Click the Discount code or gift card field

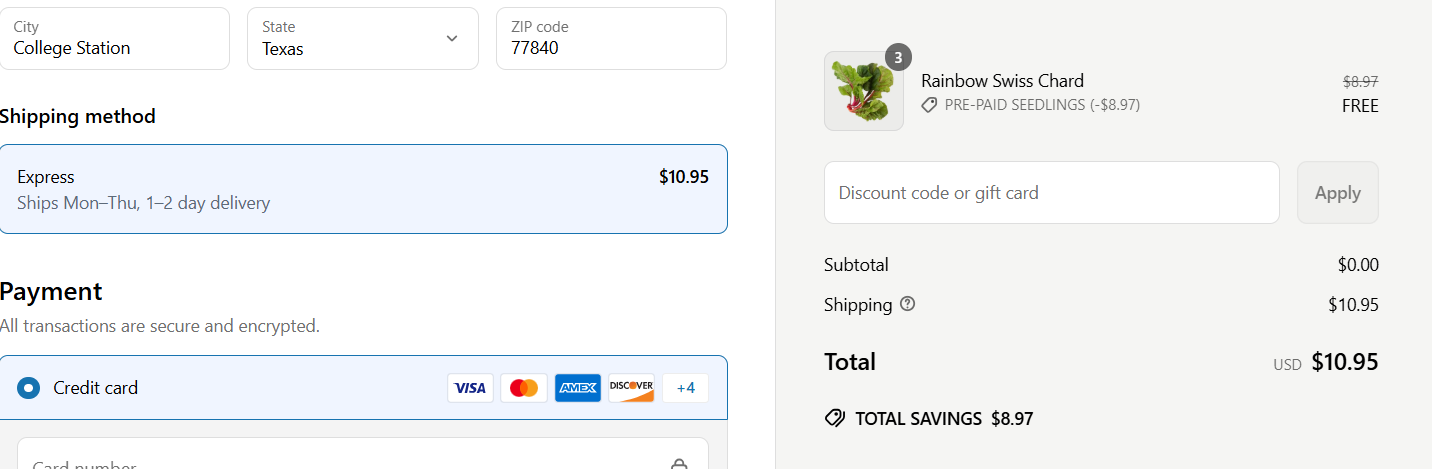point(1052,192)
